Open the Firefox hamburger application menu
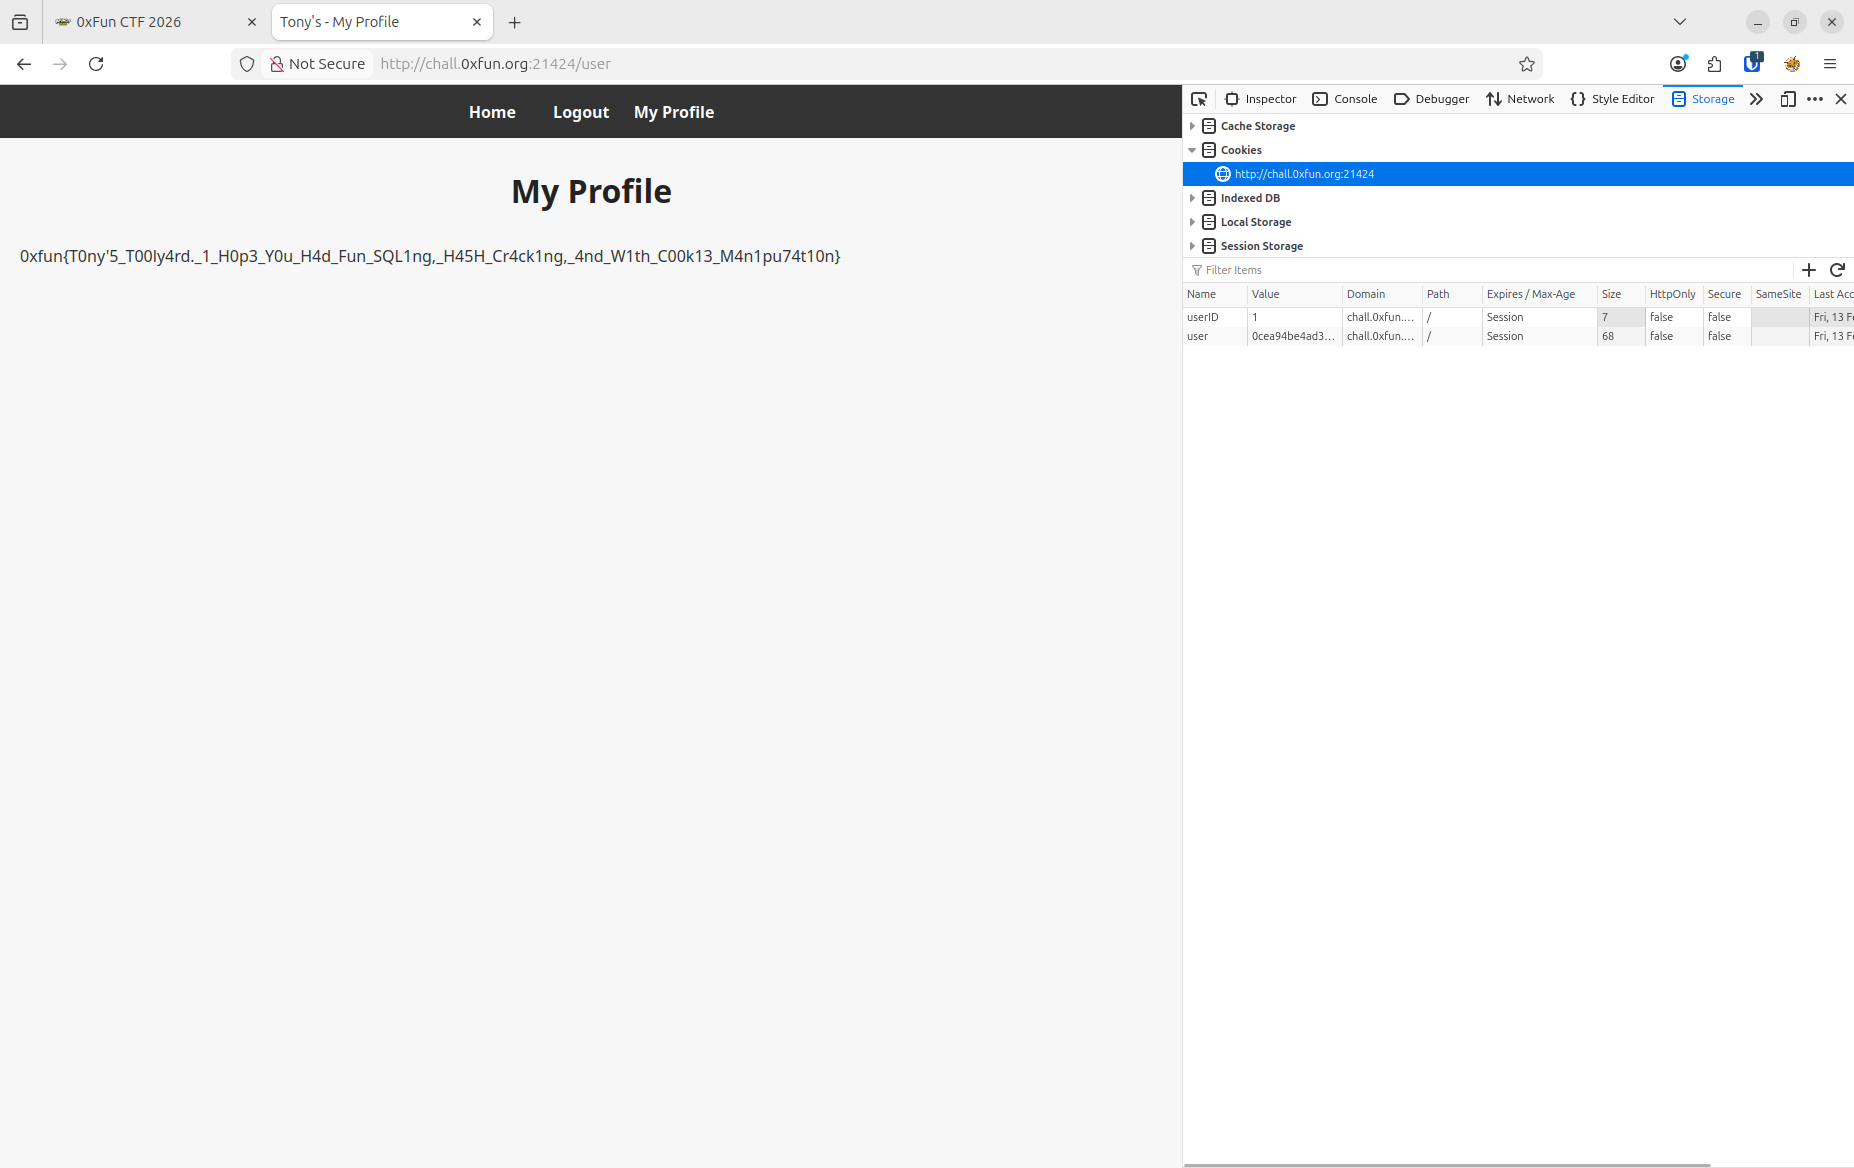 point(1830,64)
